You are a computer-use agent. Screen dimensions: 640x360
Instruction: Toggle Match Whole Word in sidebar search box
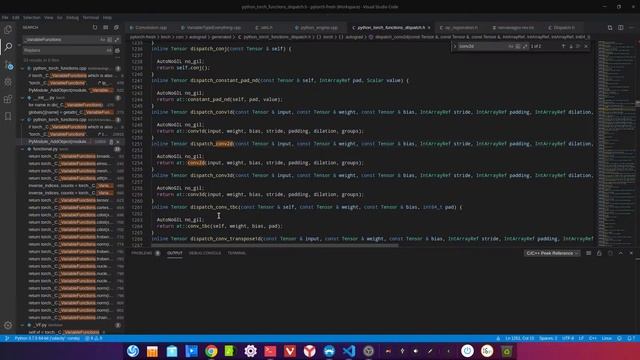[x=109, y=40]
